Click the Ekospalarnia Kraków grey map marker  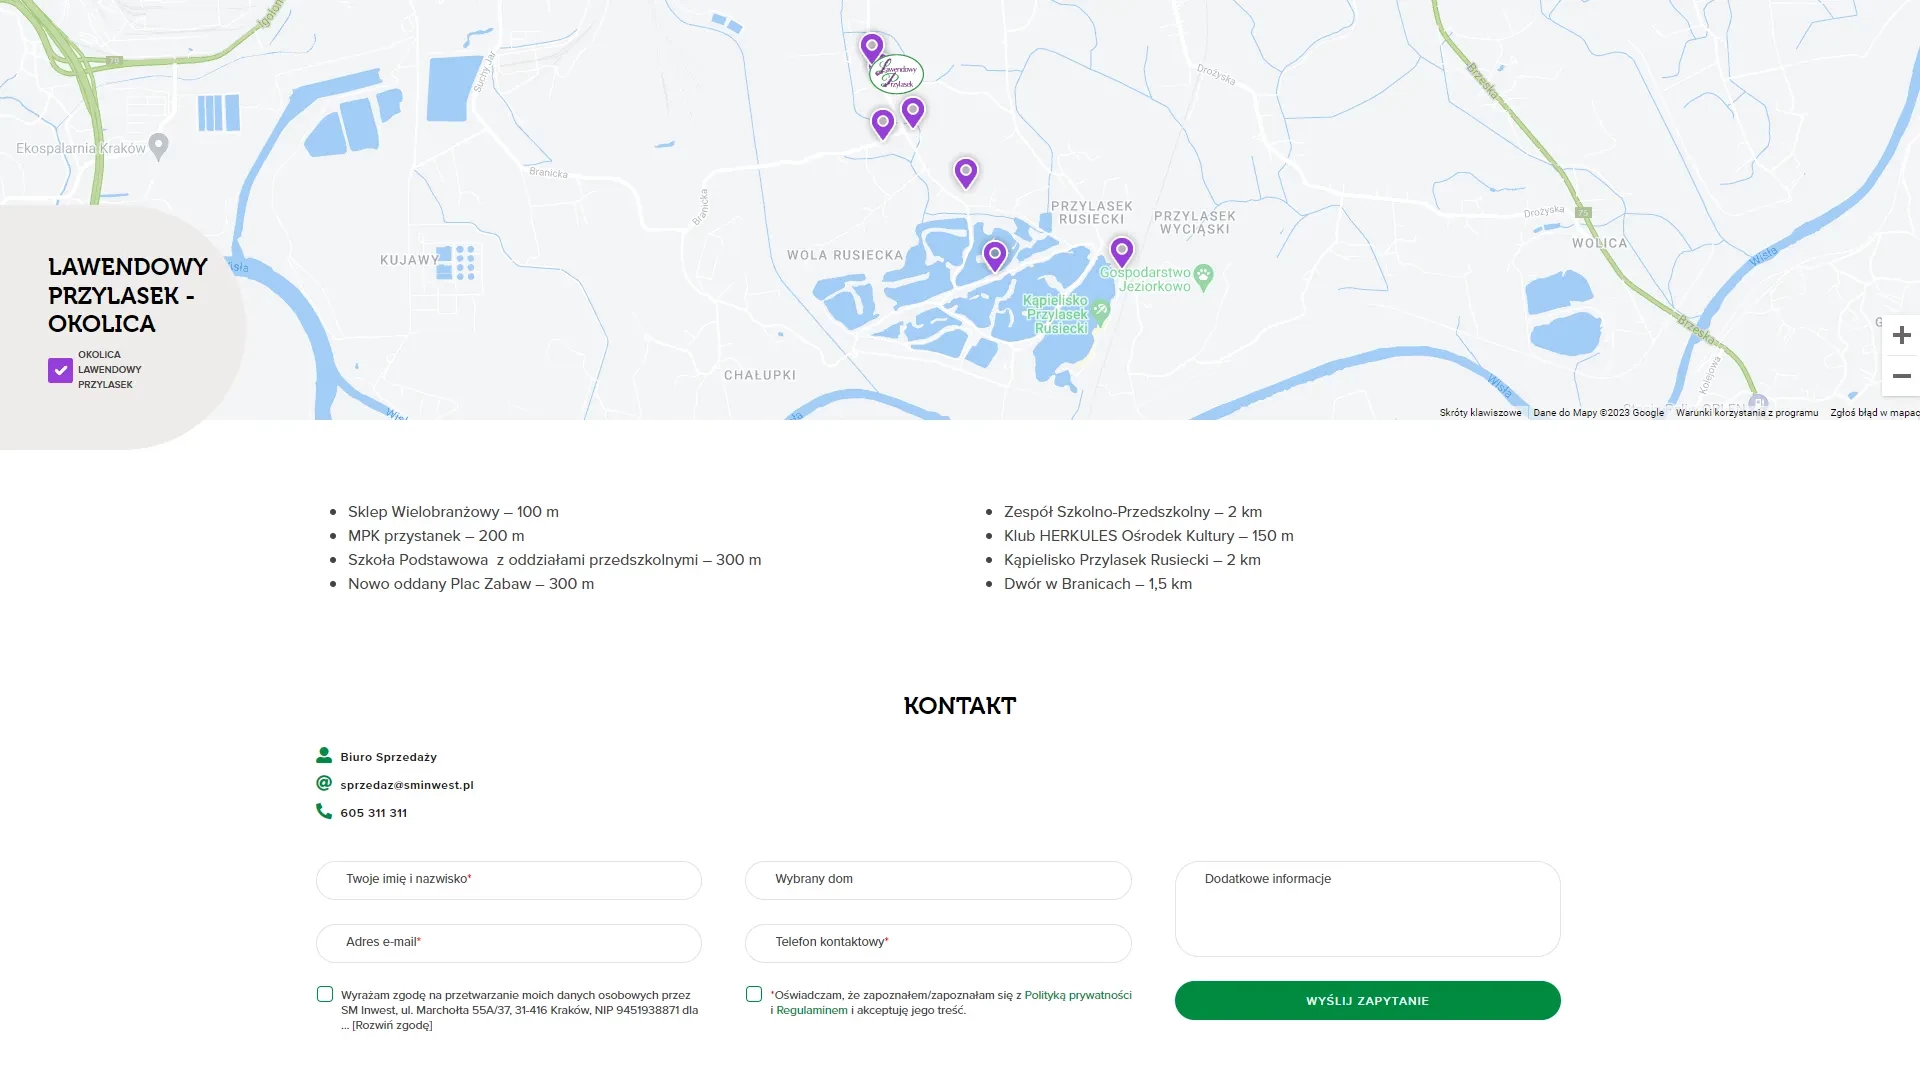coord(158,147)
